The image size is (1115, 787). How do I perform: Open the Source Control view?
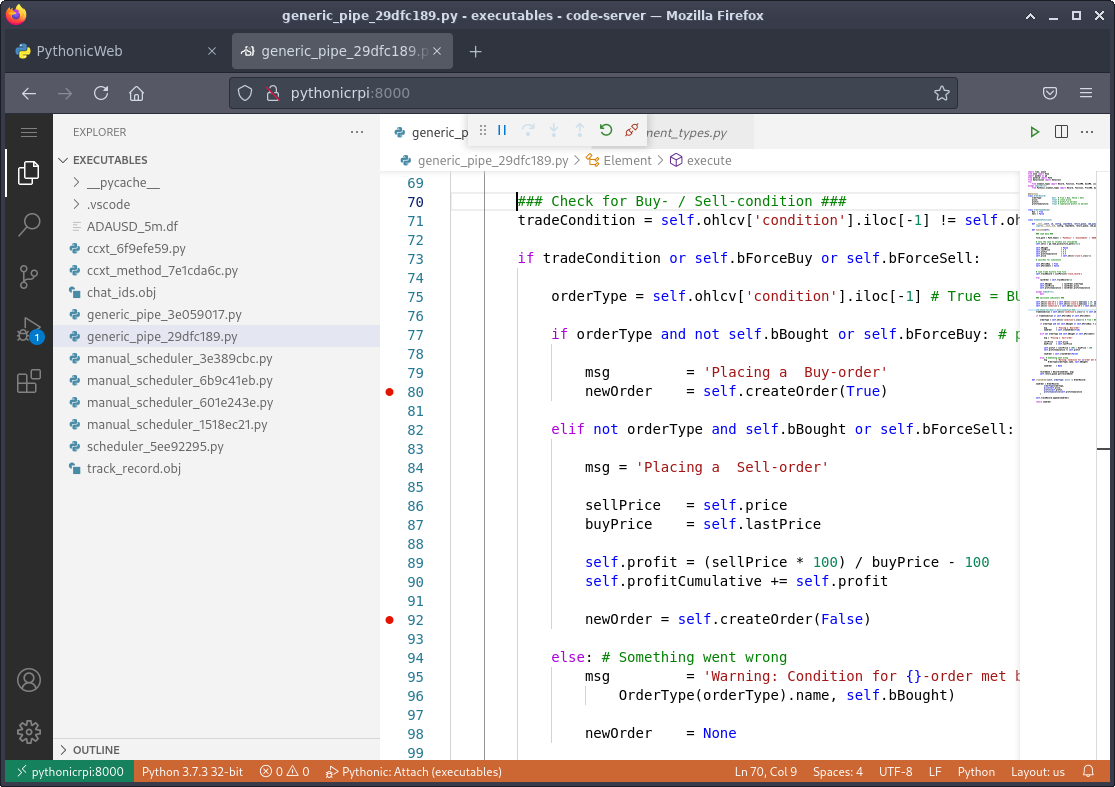pos(28,275)
